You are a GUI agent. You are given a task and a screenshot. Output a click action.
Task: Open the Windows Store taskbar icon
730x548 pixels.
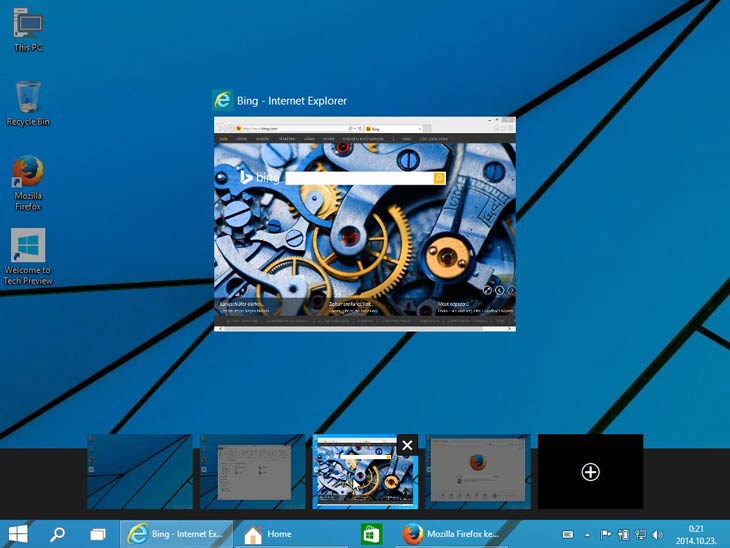[x=371, y=534]
